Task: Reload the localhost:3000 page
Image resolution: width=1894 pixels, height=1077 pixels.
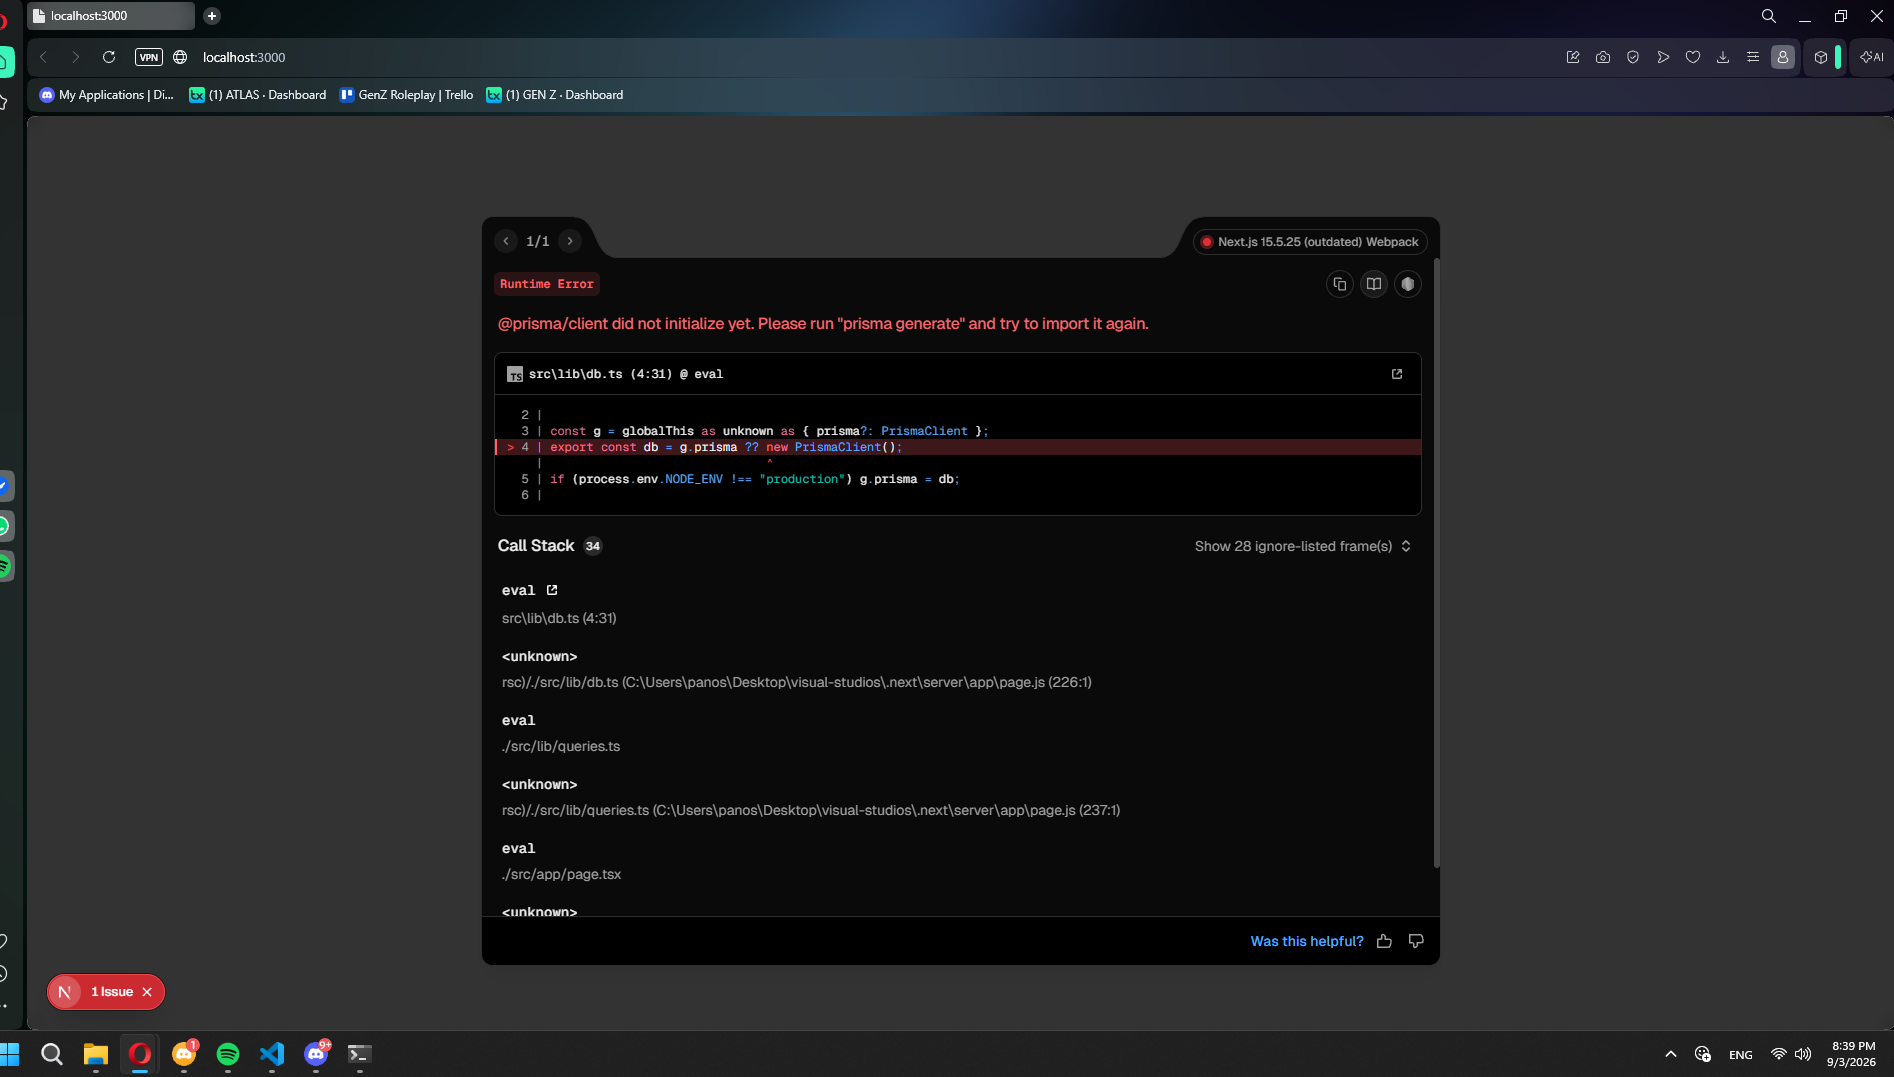Action: (109, 57)
